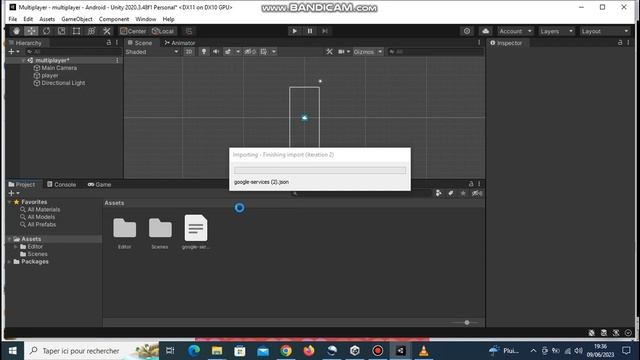Open the custom editor tools icon
The width and height of the screenshot is (640, 360).
pos(107,31)
